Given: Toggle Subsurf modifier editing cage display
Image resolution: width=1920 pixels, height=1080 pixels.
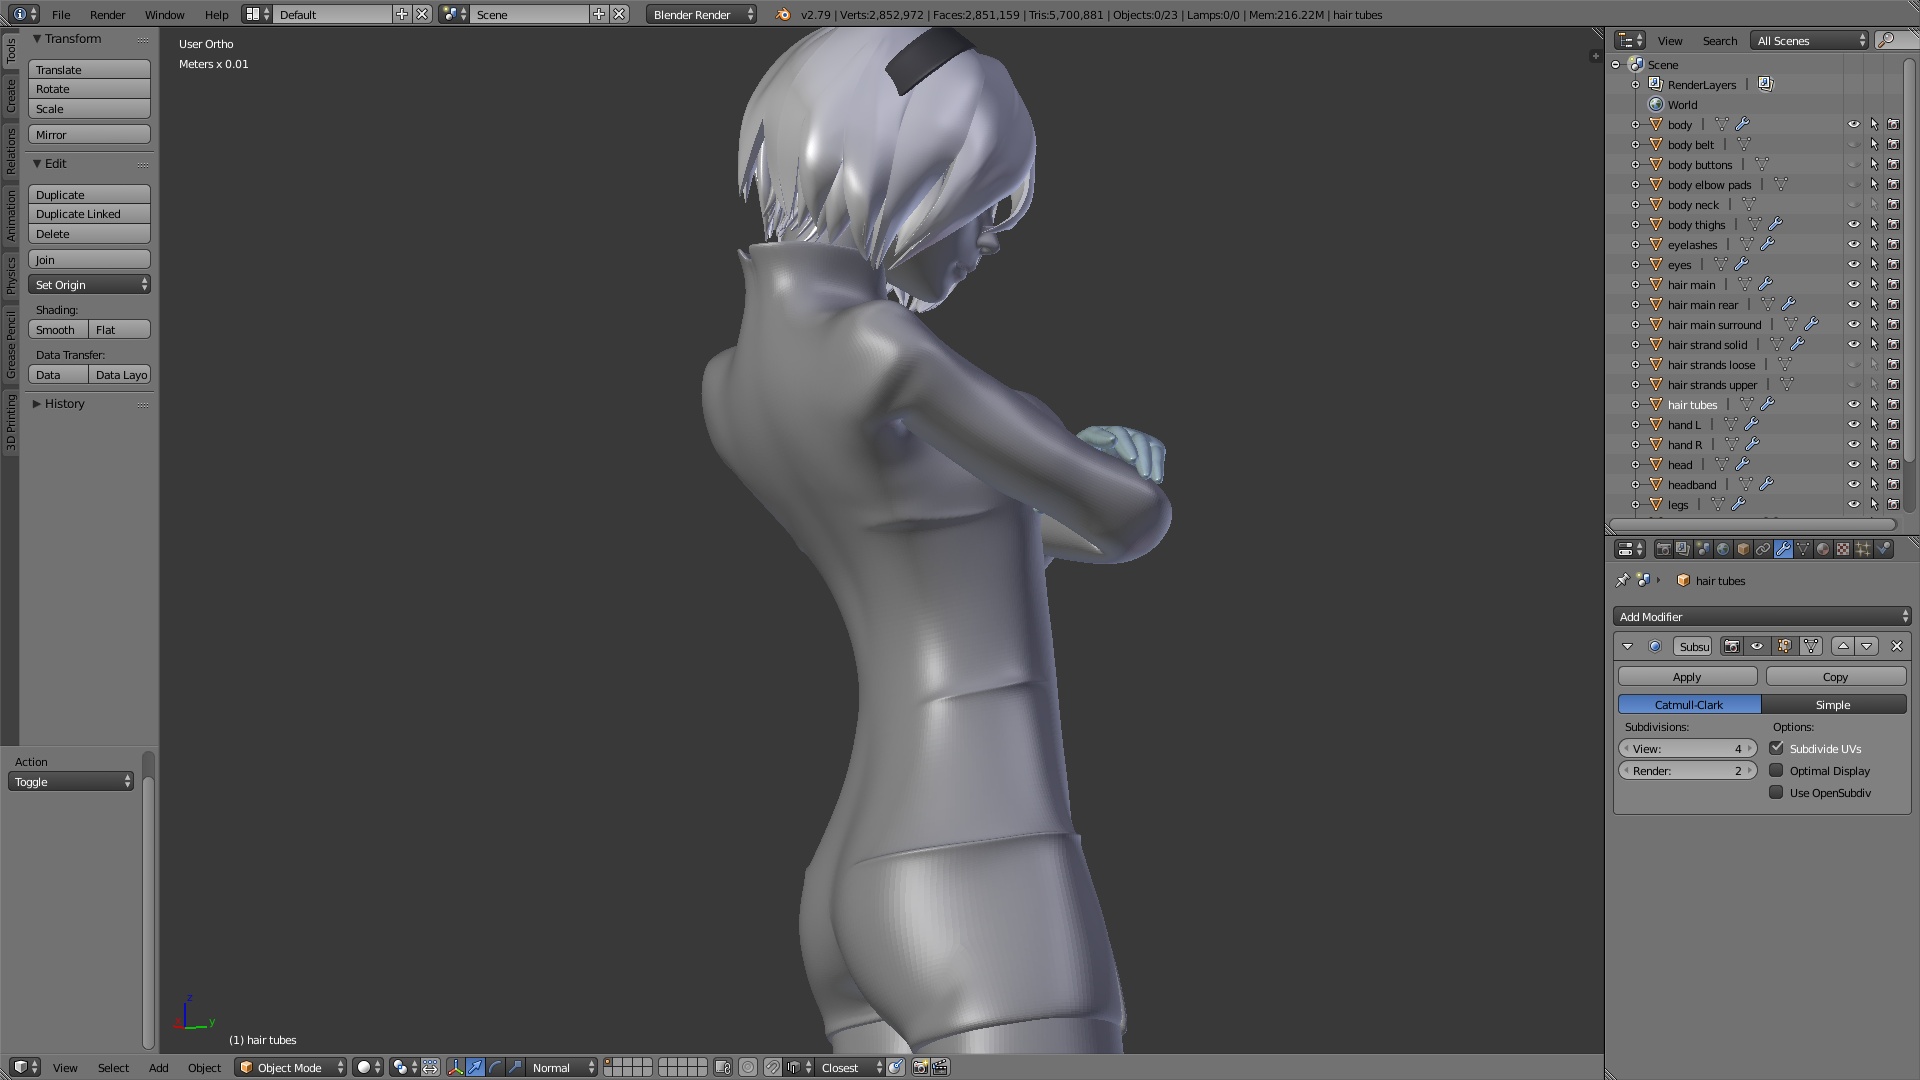Looking at the screenshot, I should click(1810, 646).
